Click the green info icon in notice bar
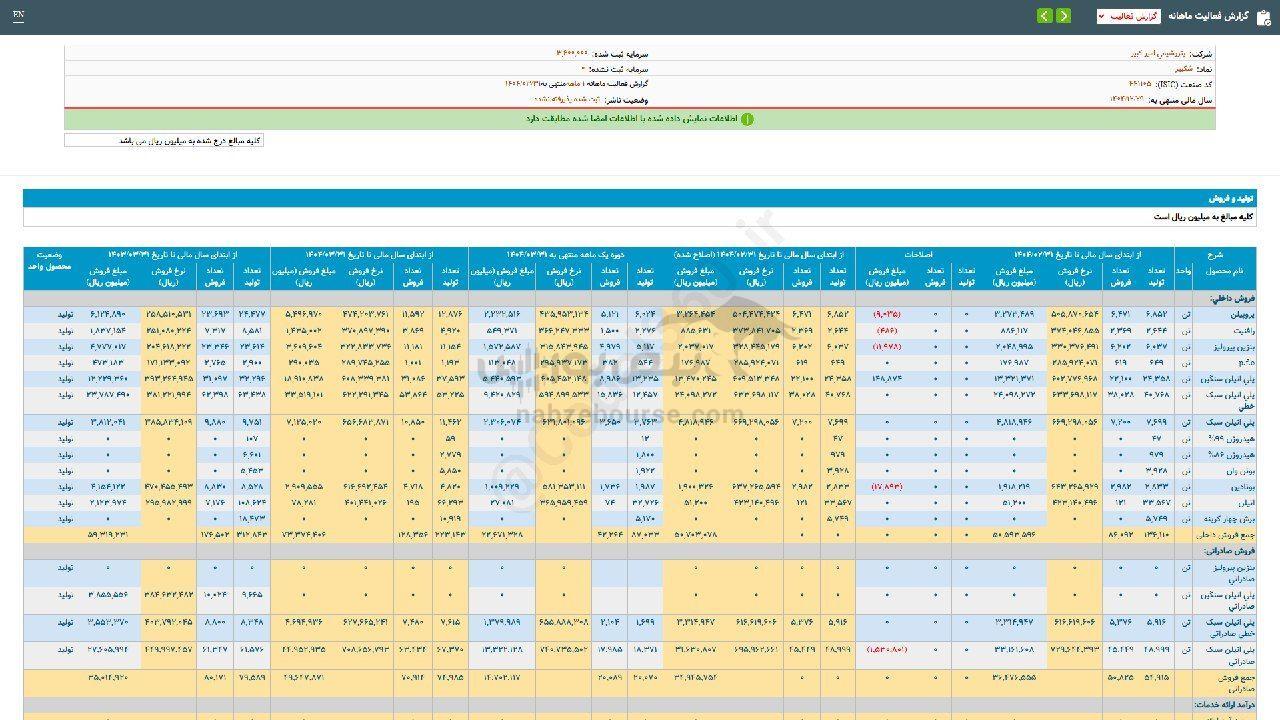Viewport: 1280px width, 720px height. [x=746, y=119]
